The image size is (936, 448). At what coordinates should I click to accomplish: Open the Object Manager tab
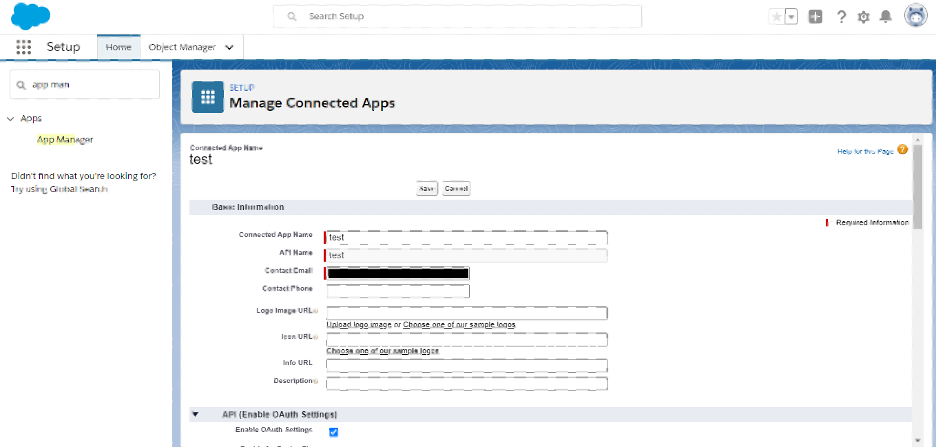pos(182,47)
